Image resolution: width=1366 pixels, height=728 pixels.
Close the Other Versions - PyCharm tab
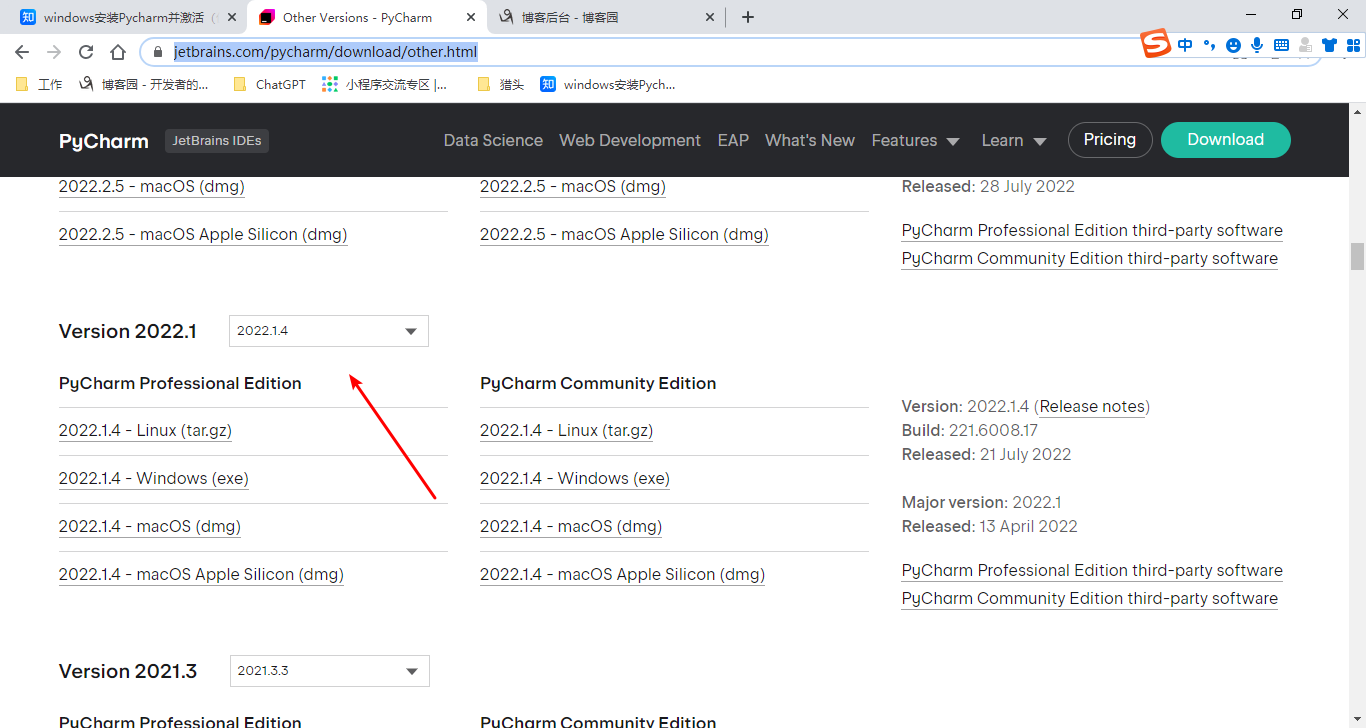pos(470,17)
